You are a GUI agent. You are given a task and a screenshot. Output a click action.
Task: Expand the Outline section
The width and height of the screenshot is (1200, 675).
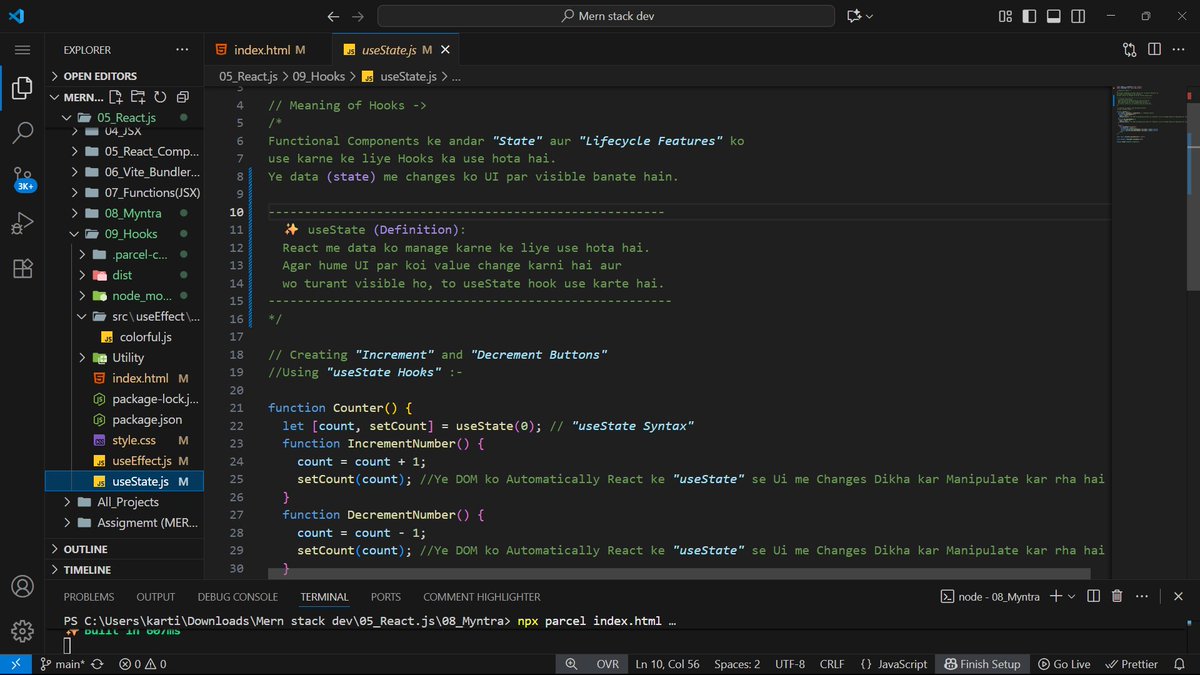(x=124, y=549)
